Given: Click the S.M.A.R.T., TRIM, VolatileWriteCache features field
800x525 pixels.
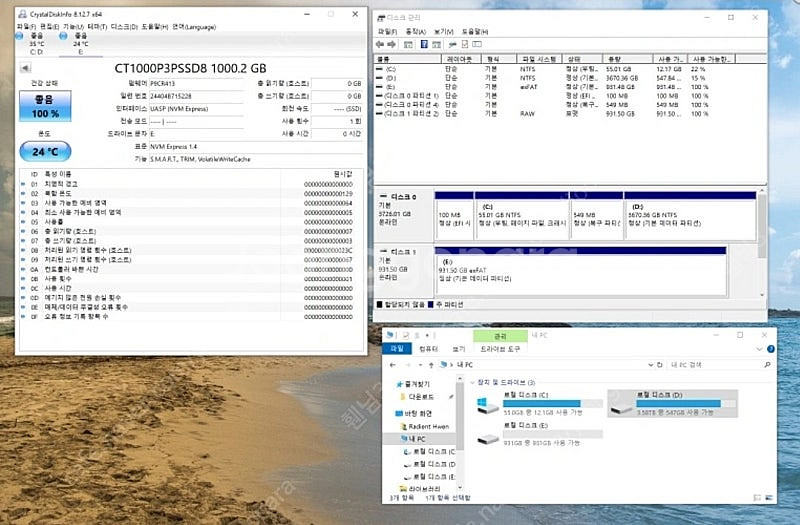Looking at the screenshot, I should (255, 159).
